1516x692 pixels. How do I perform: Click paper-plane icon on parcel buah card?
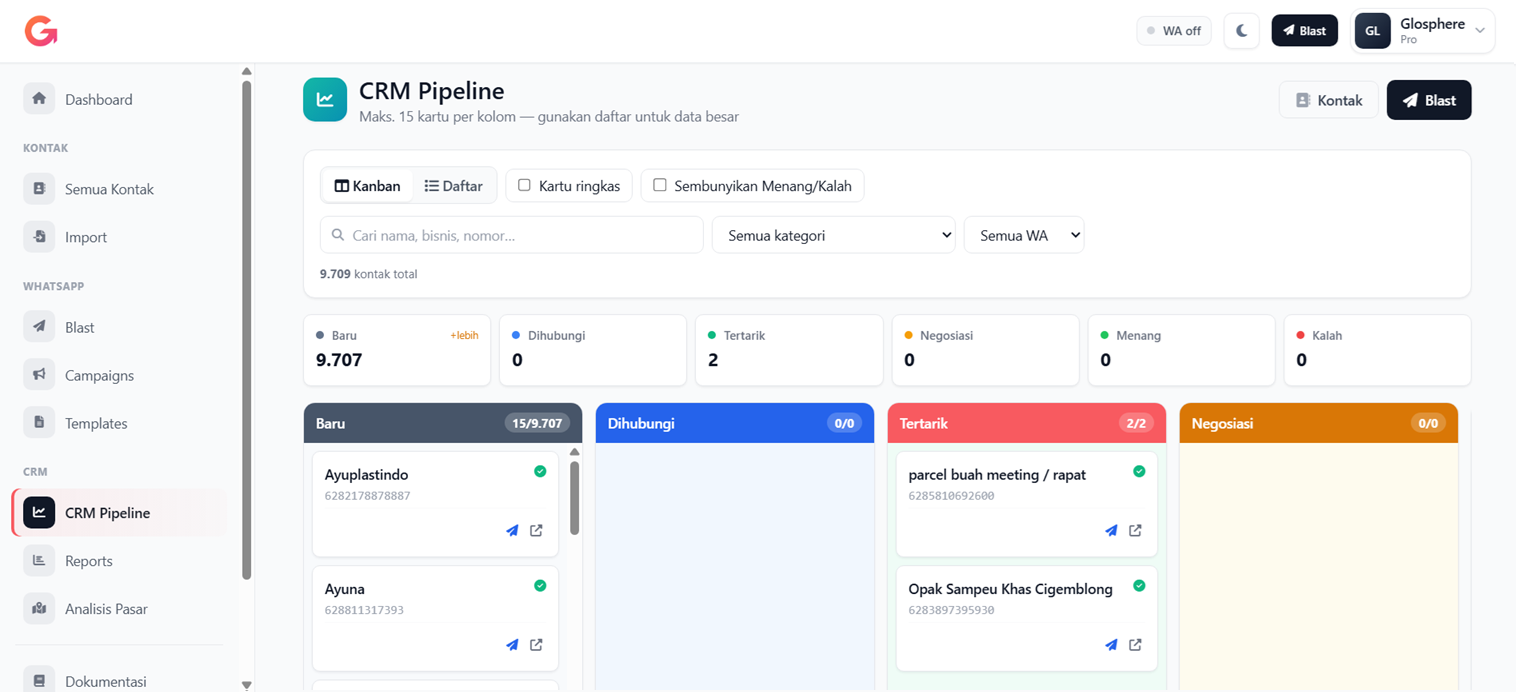point(1111,531)
